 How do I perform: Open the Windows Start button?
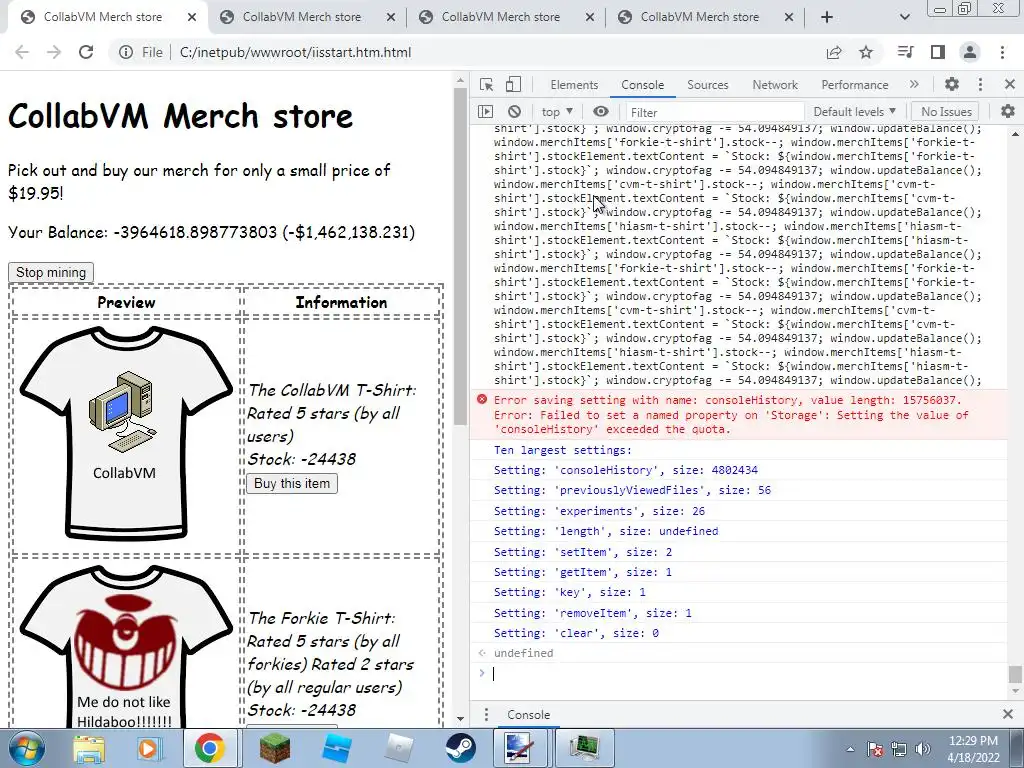point(27,748)
